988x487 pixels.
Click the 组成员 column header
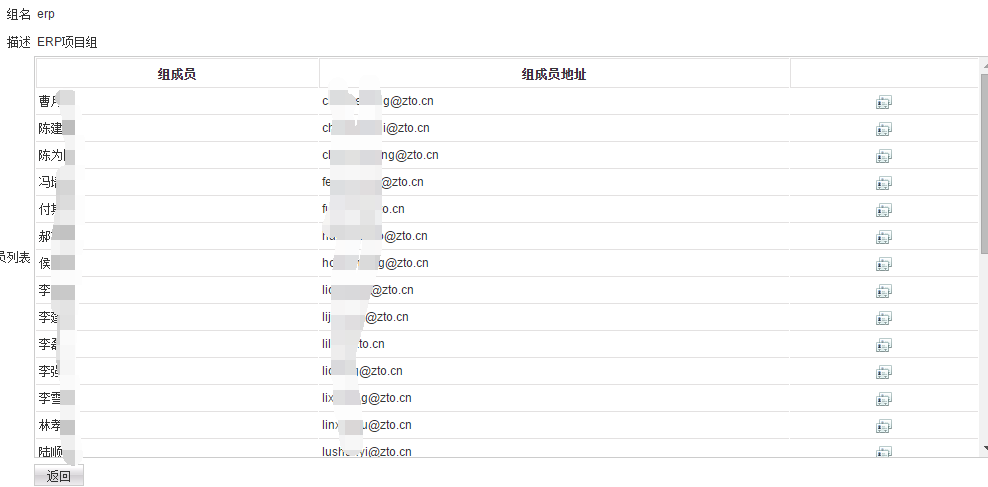point(177,74)
